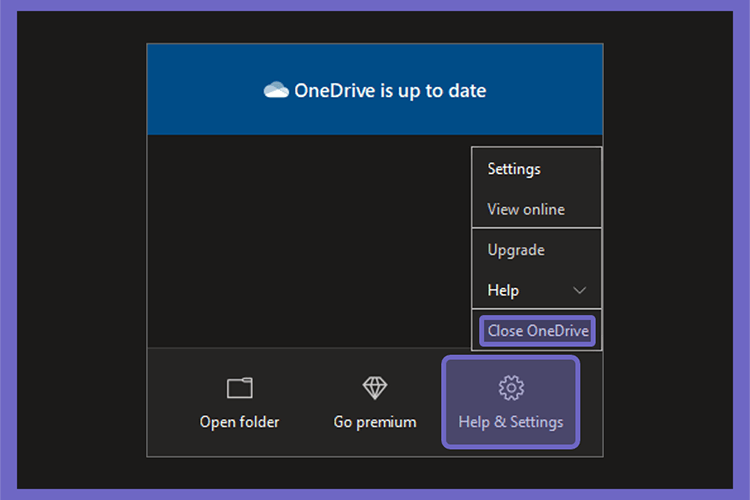Click the word "OneDrive" in header title
The width and height of the screenshot is (750, 500).
coord(335,90)
